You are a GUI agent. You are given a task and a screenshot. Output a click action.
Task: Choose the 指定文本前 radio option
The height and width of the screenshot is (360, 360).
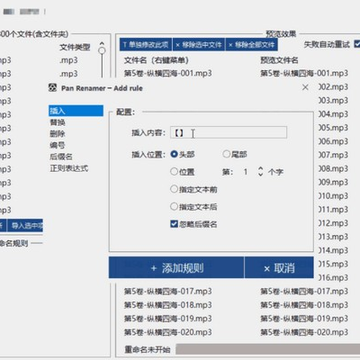pos(194,189)
